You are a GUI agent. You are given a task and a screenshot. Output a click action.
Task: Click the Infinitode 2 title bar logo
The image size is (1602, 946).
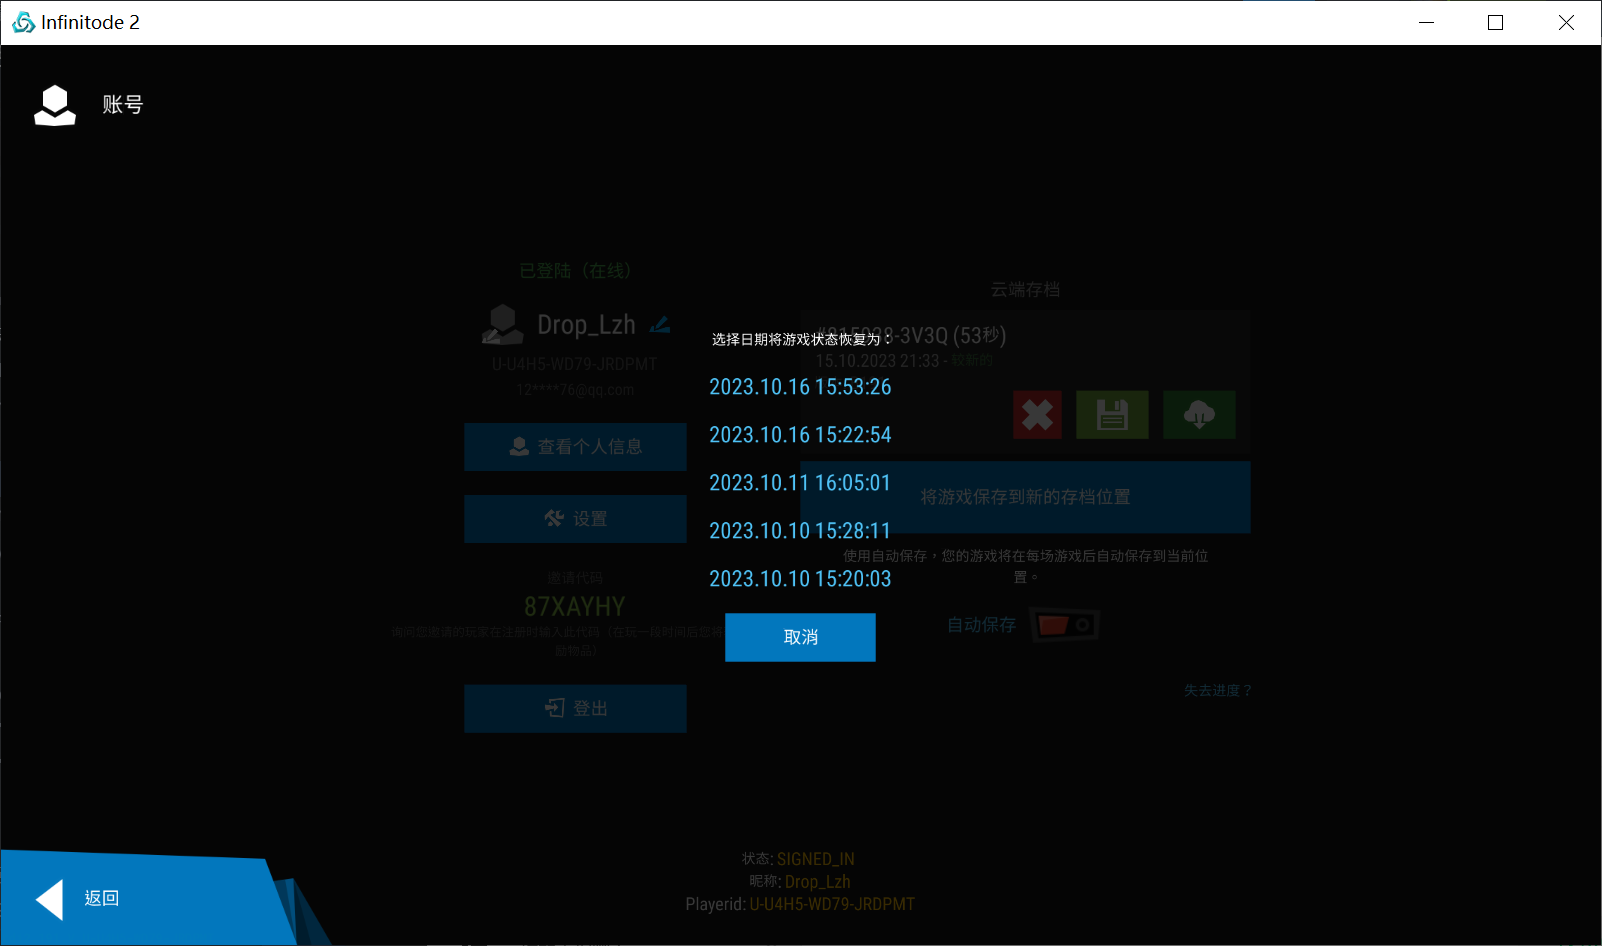23,22
